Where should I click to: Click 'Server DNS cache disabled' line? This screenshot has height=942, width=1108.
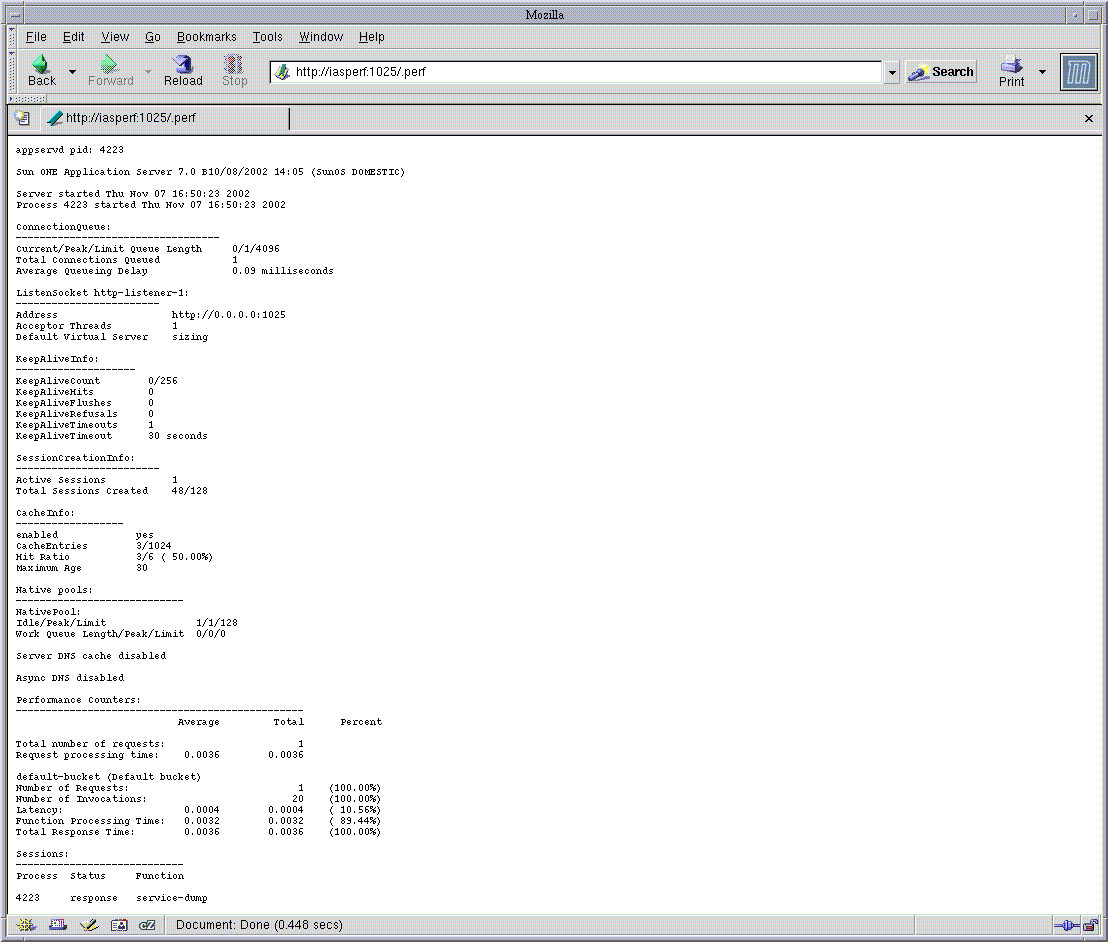pyautogui.click(x=91, y=656)
